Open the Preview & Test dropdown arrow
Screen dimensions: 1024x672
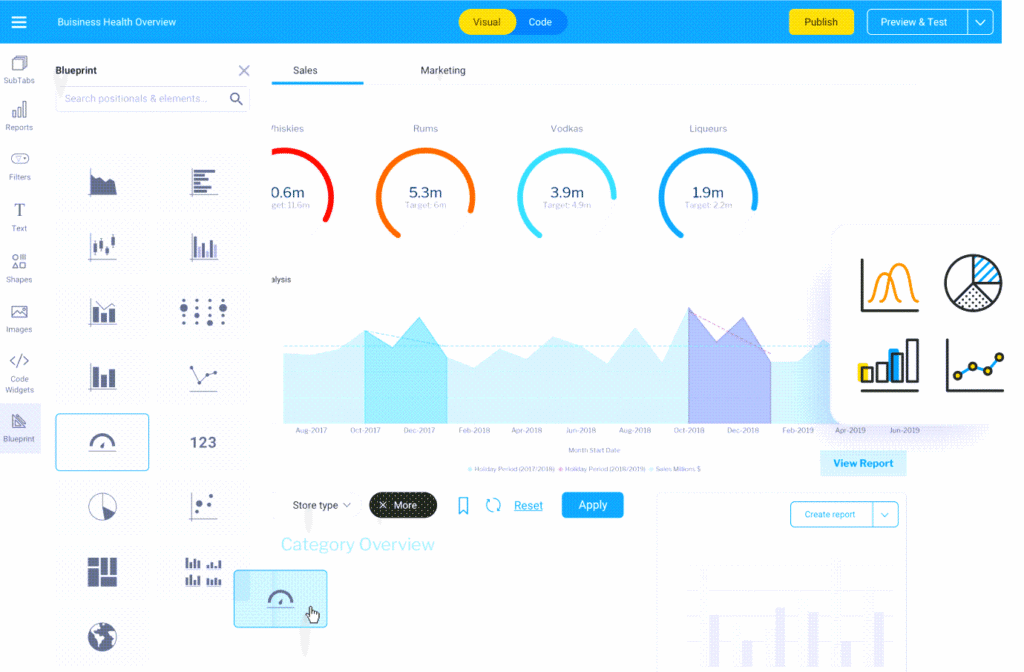980,22
